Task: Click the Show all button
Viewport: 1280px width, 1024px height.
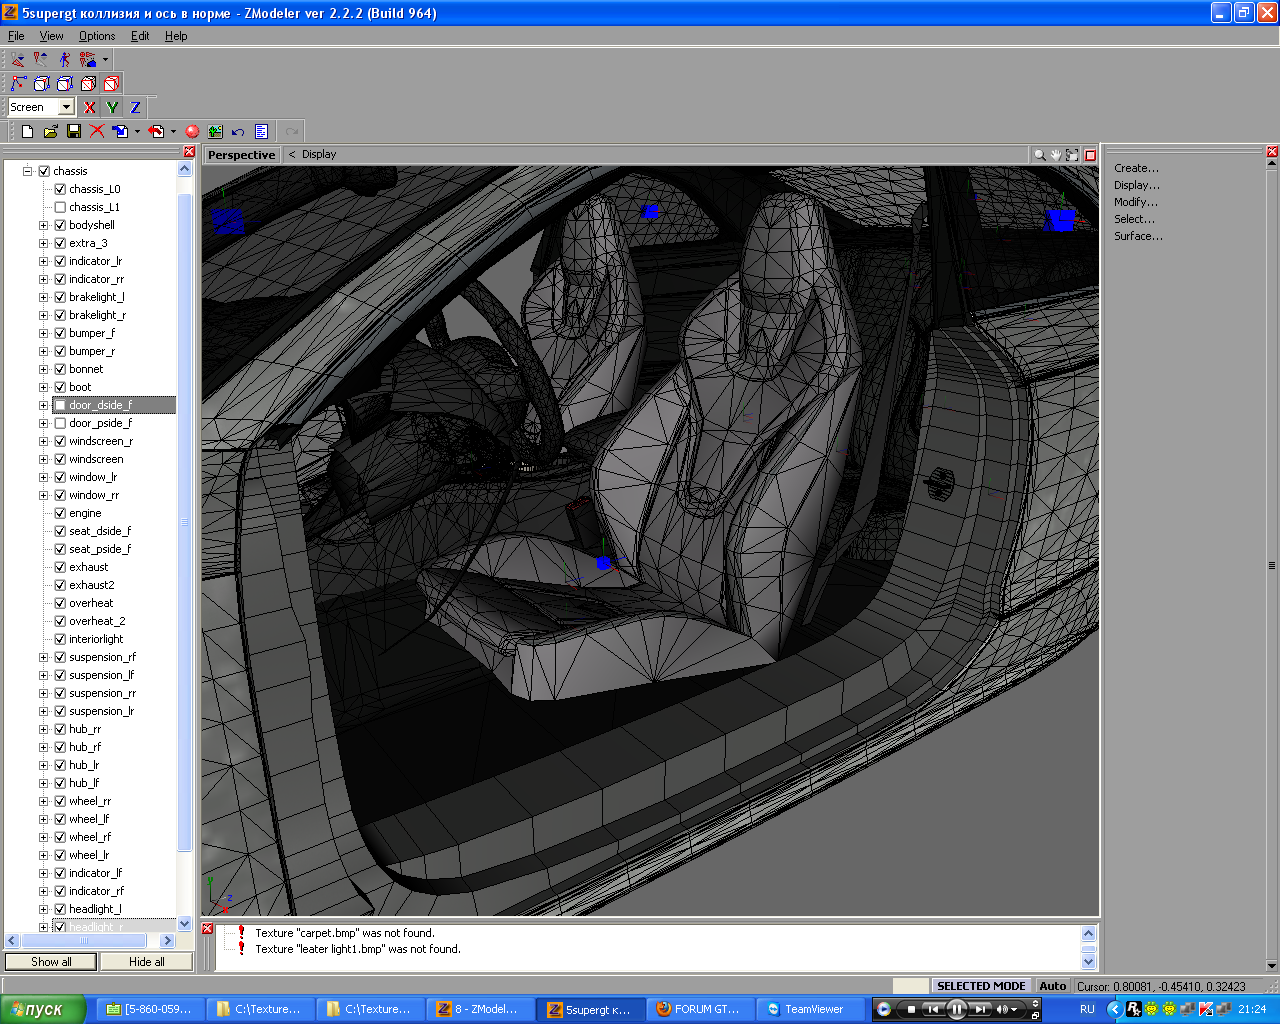Action: (x=51, y=962)
